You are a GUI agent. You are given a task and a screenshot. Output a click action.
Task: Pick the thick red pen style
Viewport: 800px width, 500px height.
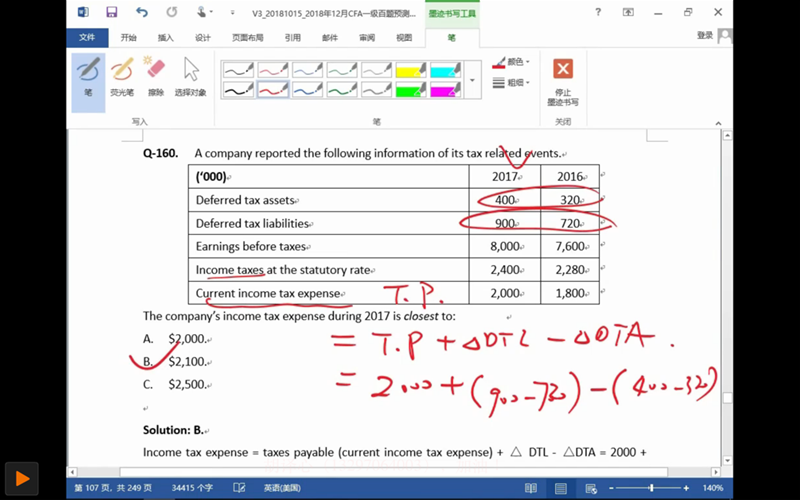(273, 89)
